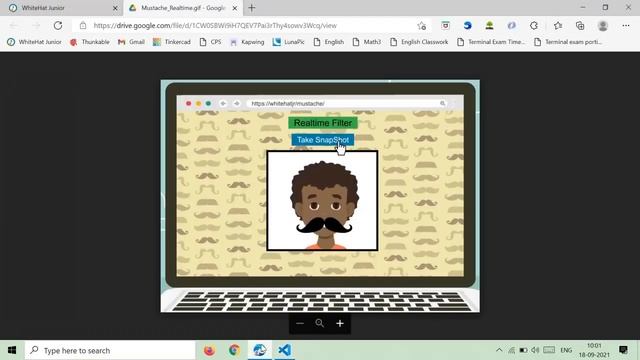Zoom in the GIF with the plus icon

(340, 323)
